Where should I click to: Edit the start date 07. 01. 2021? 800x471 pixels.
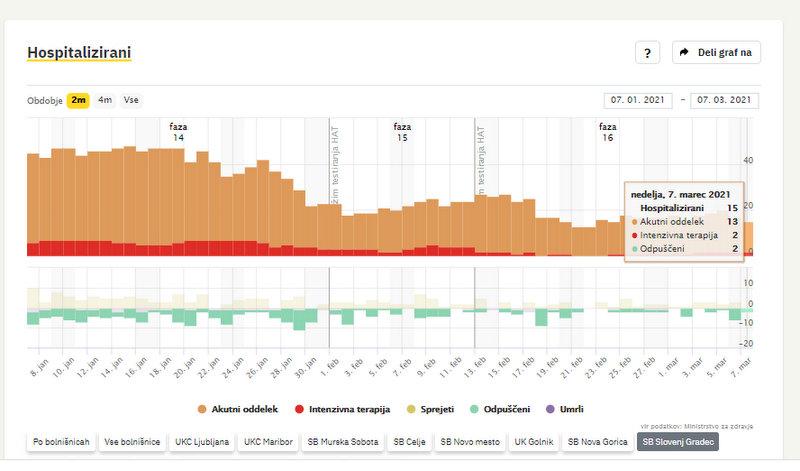(x=638, y=100)
